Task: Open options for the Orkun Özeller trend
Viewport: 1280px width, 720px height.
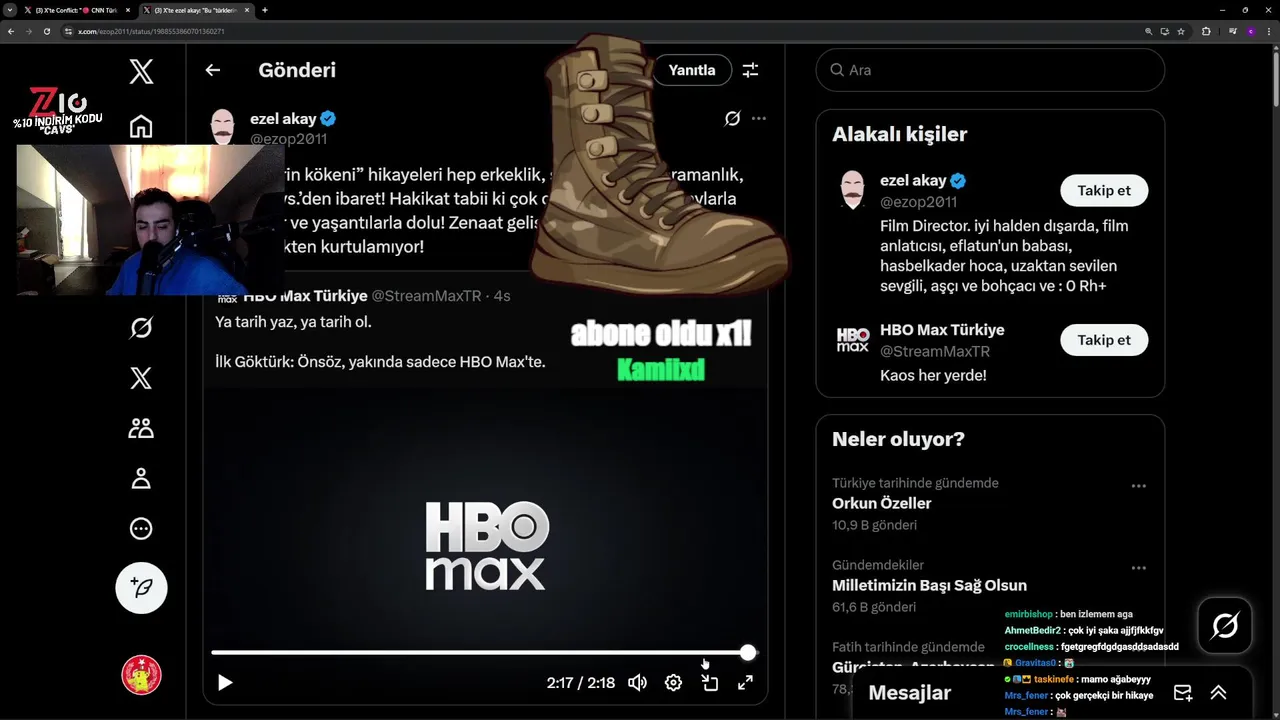Action: 1138,486
